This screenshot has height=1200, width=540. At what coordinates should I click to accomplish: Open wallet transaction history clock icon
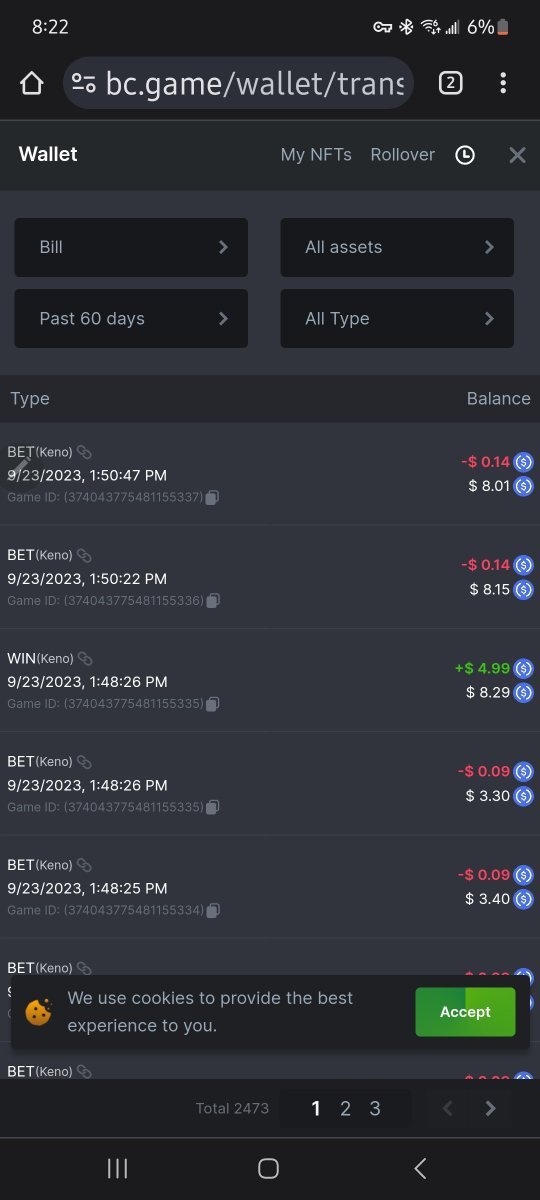click(465, 155)
